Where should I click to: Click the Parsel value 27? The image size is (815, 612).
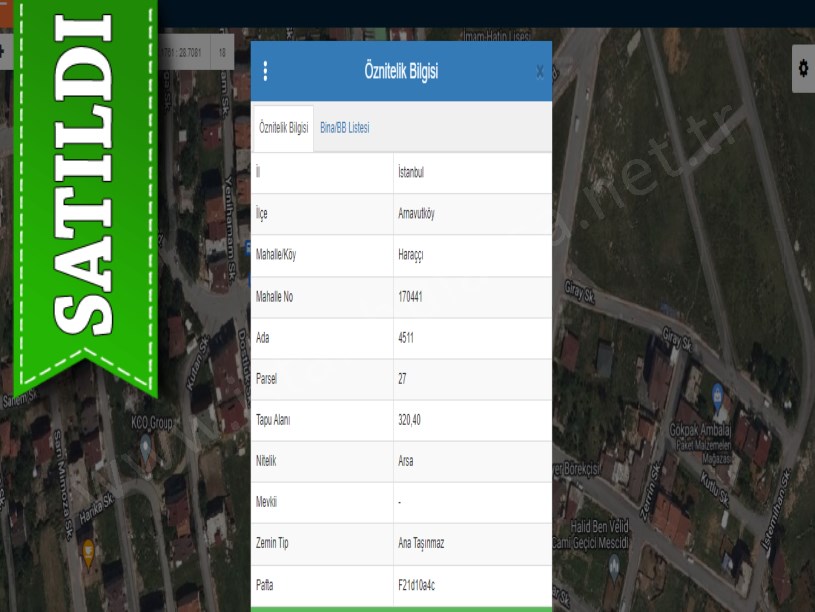point(402,379)
